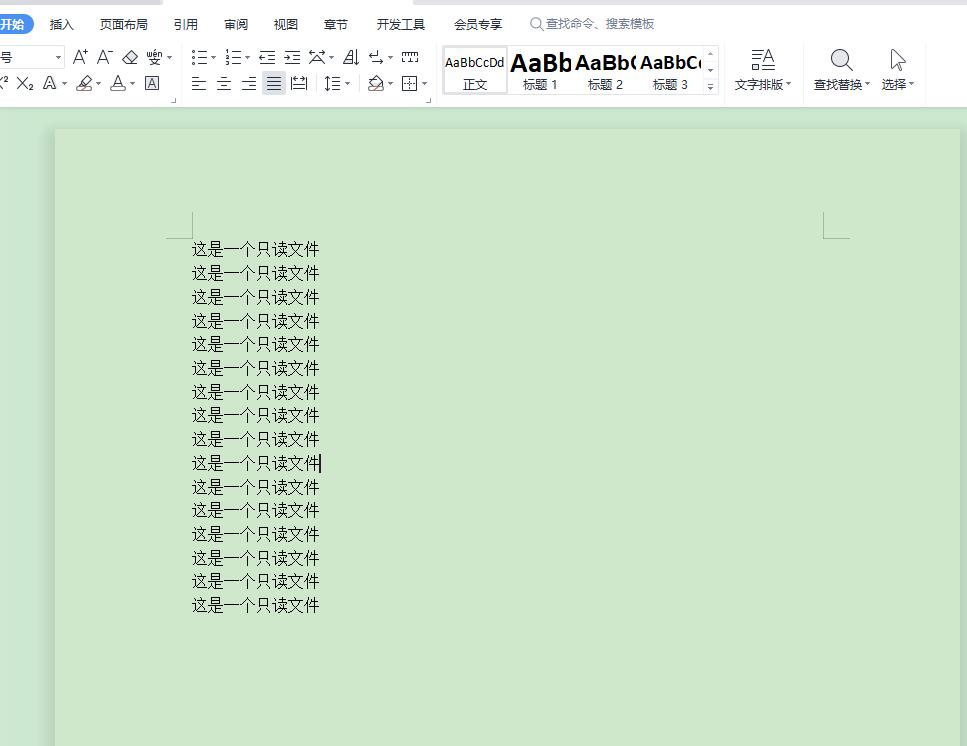967x746 pixels.
Task: Toggle justify alignment
Action: (274, 83)
